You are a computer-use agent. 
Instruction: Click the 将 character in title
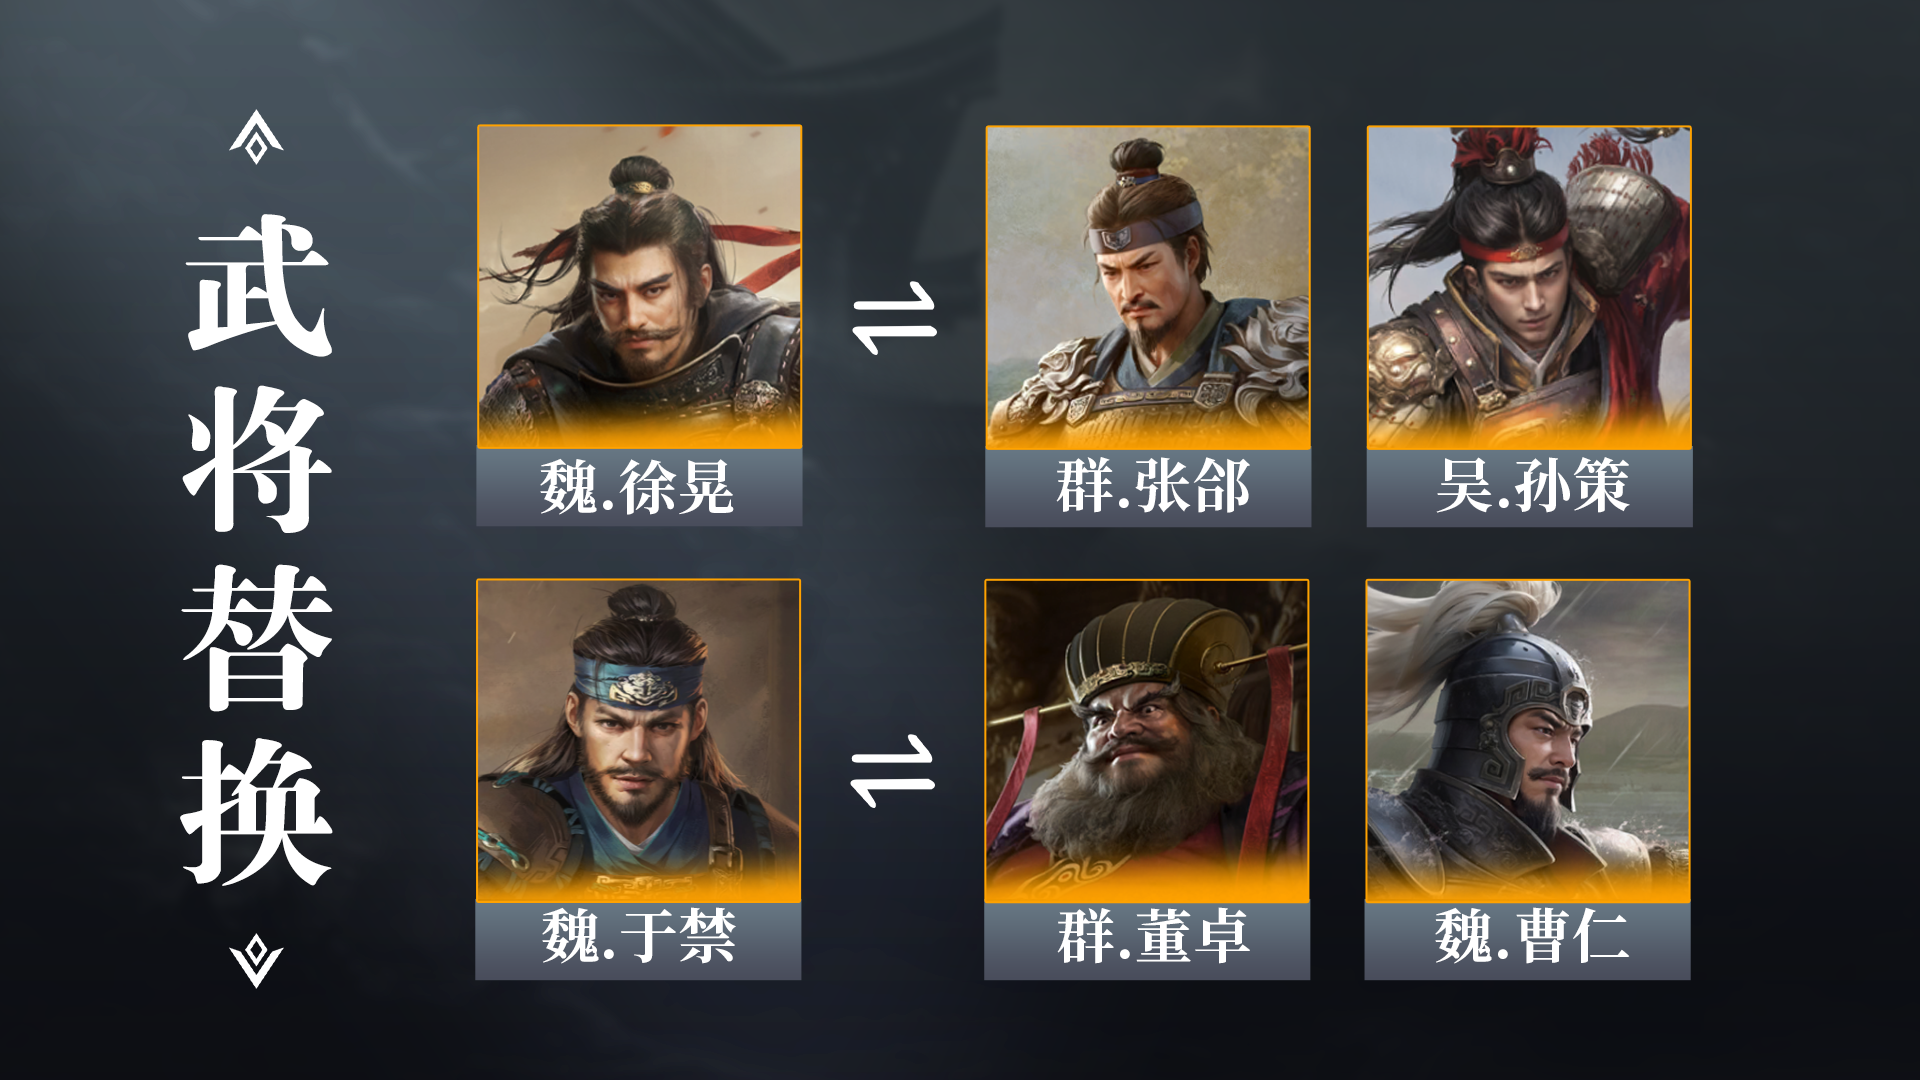[x=258, y=460]
